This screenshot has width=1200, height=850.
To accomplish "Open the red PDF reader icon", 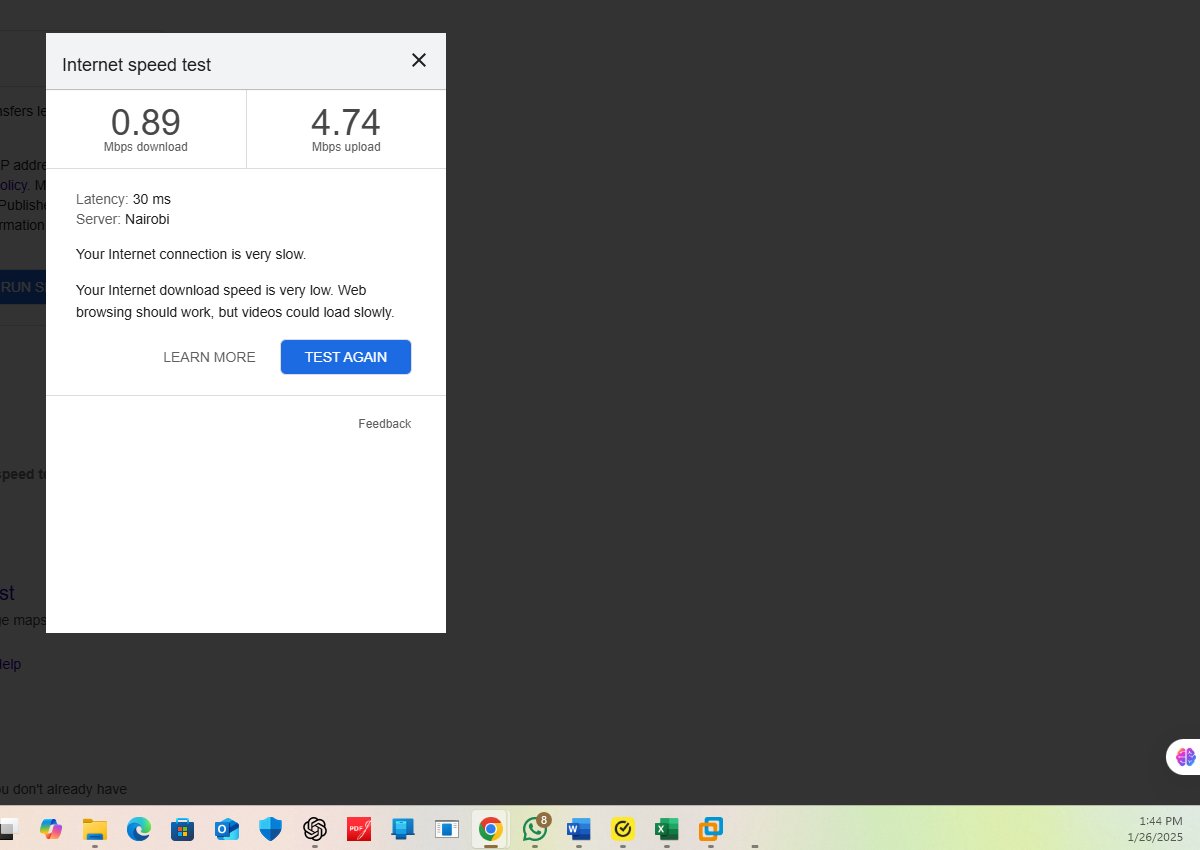I will [x=359, y=829].
